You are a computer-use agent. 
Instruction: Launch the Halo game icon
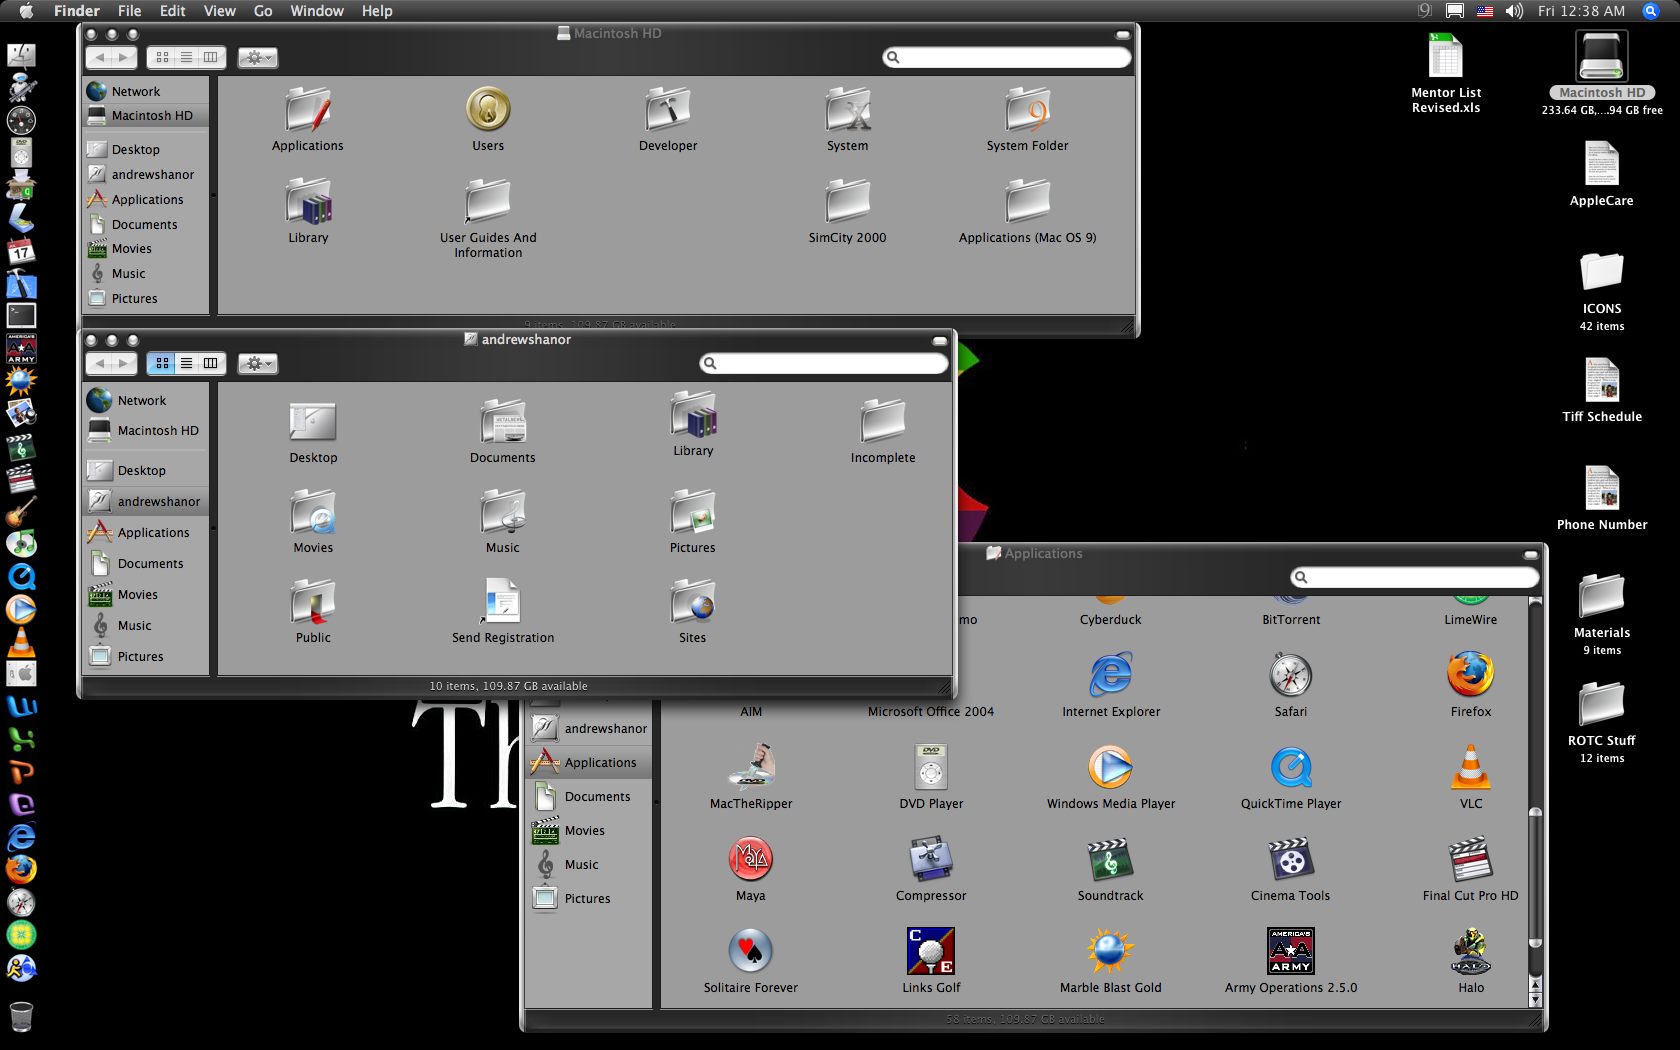tap(1470, 951)
